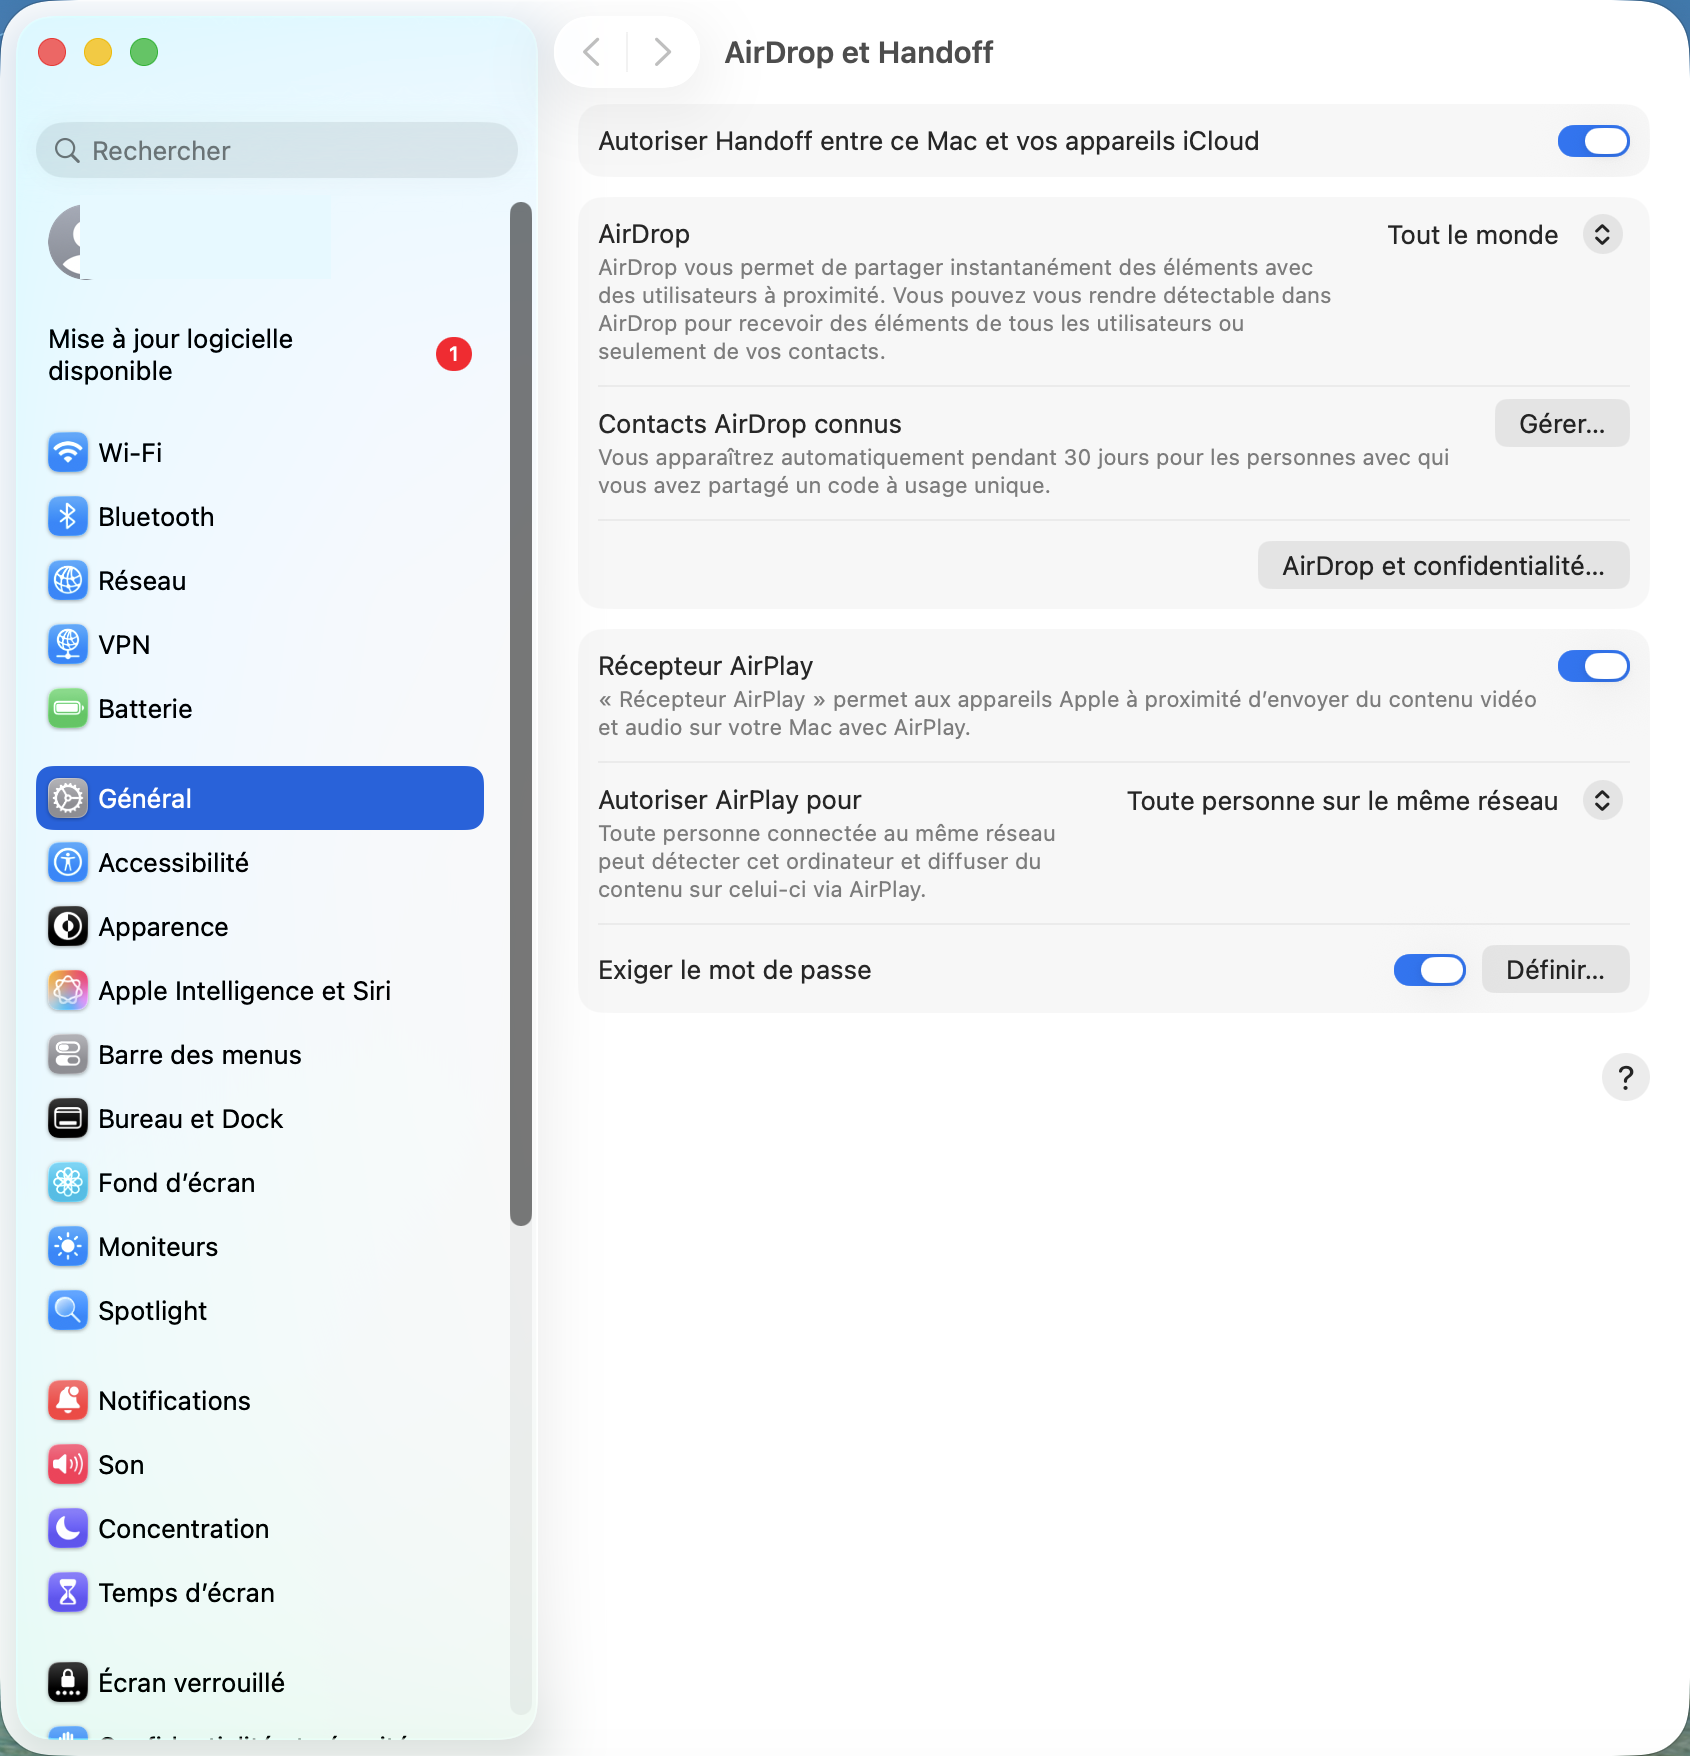Open AirDrop et confidentialité... dialog
The height and width of the screenshot is (1756, 1690).
click(1443, 566)
